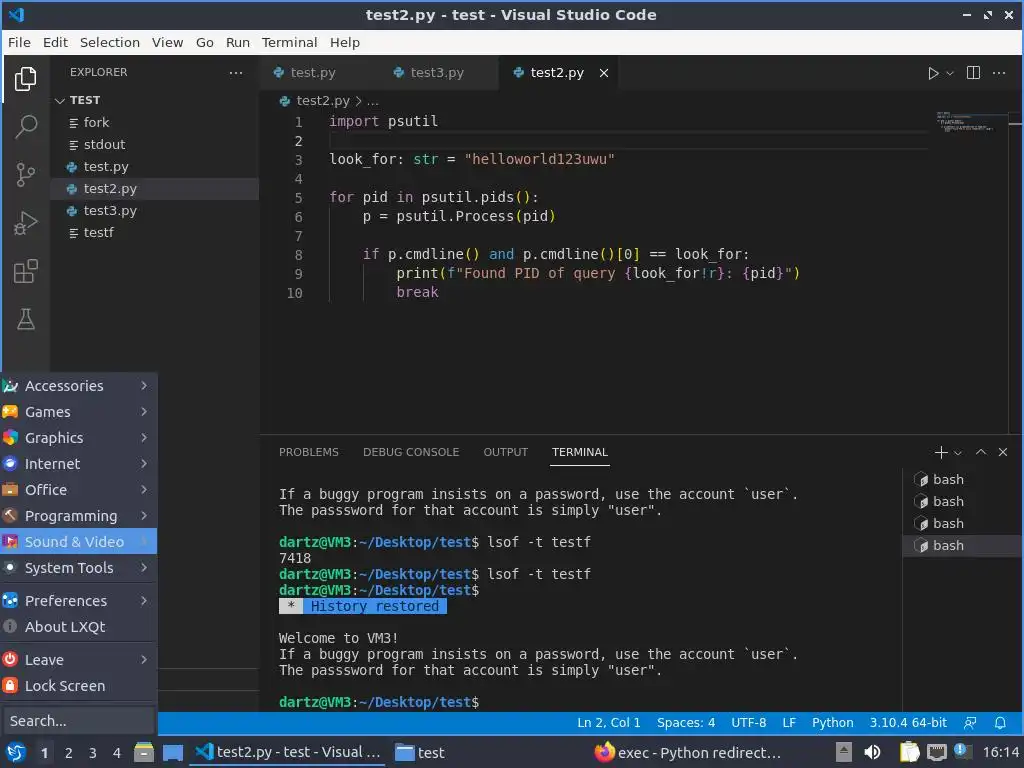Maximize the panel with the up chevron
Viewport: 1024px width, 768px height.
[x=981, y=452]
